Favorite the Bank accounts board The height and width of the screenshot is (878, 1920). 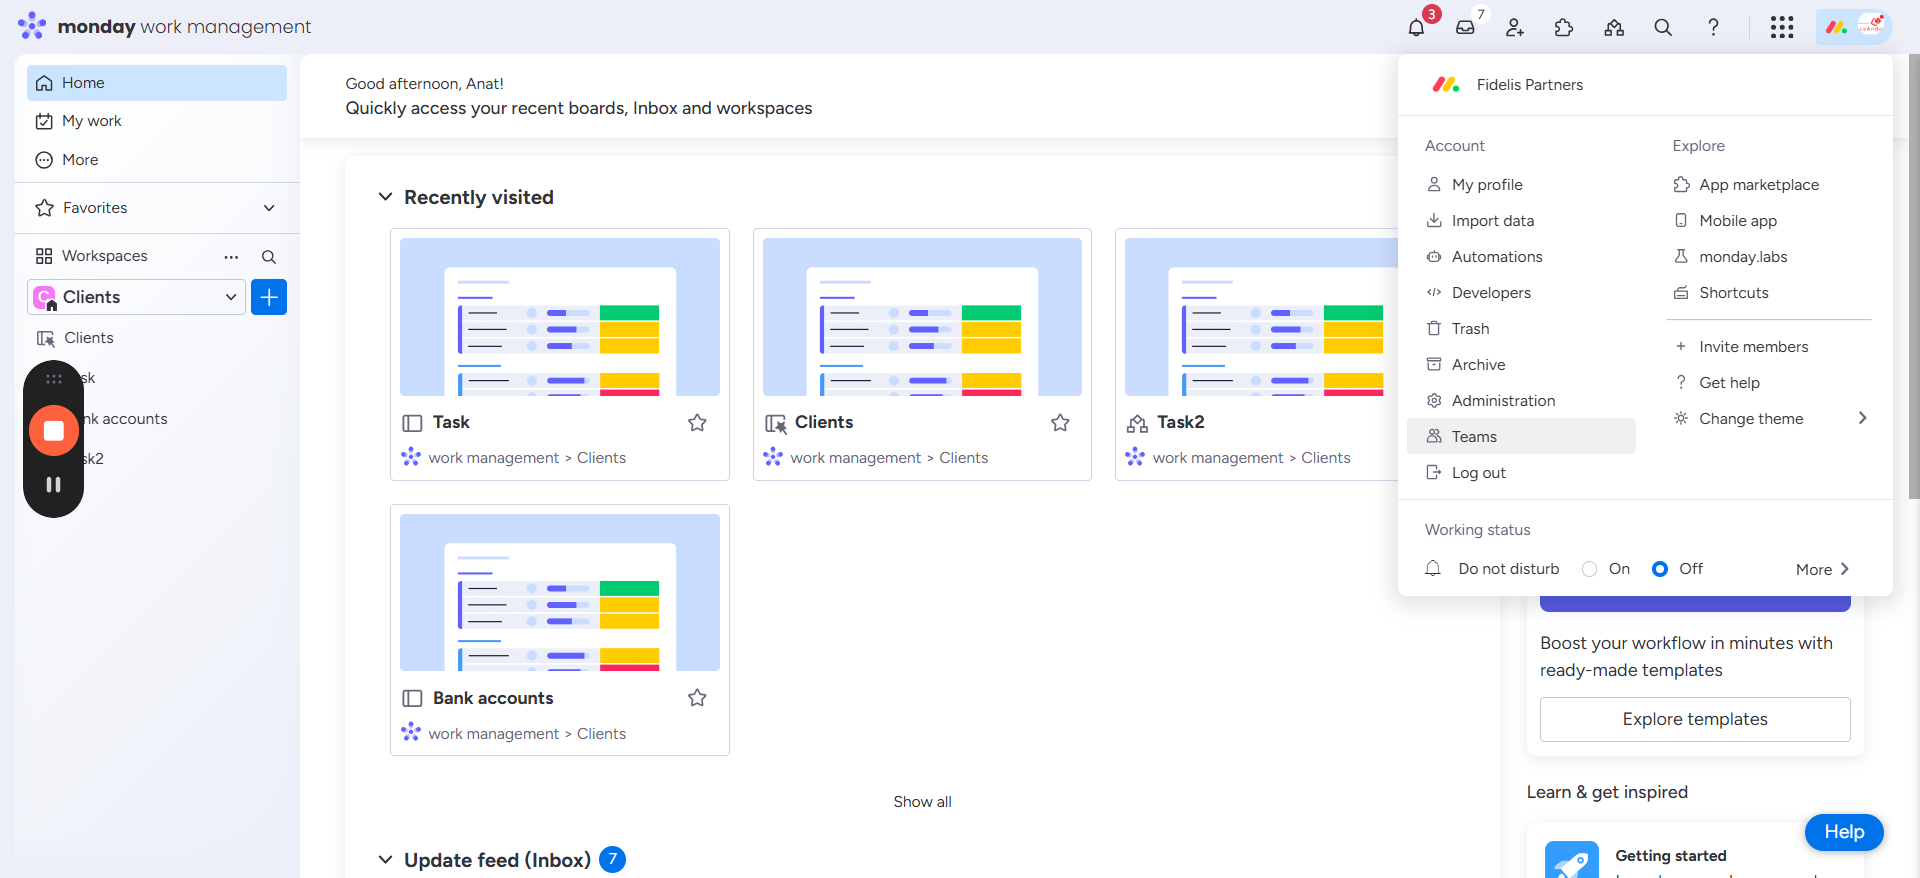[697, 698]
